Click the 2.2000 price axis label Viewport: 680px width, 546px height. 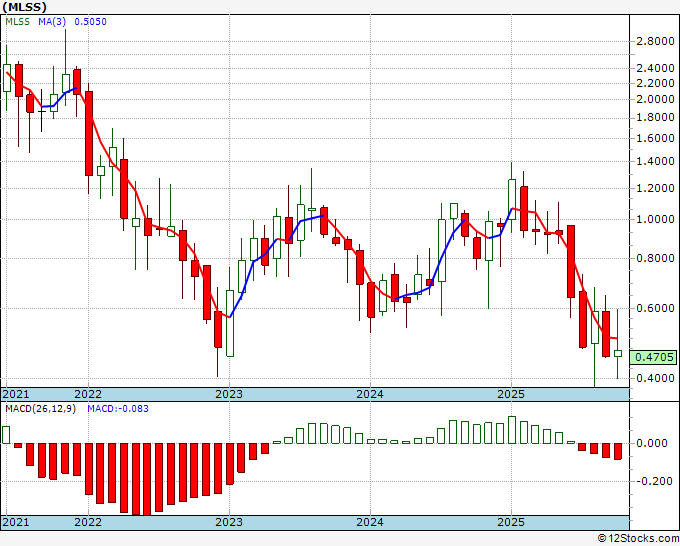point(655,83)
